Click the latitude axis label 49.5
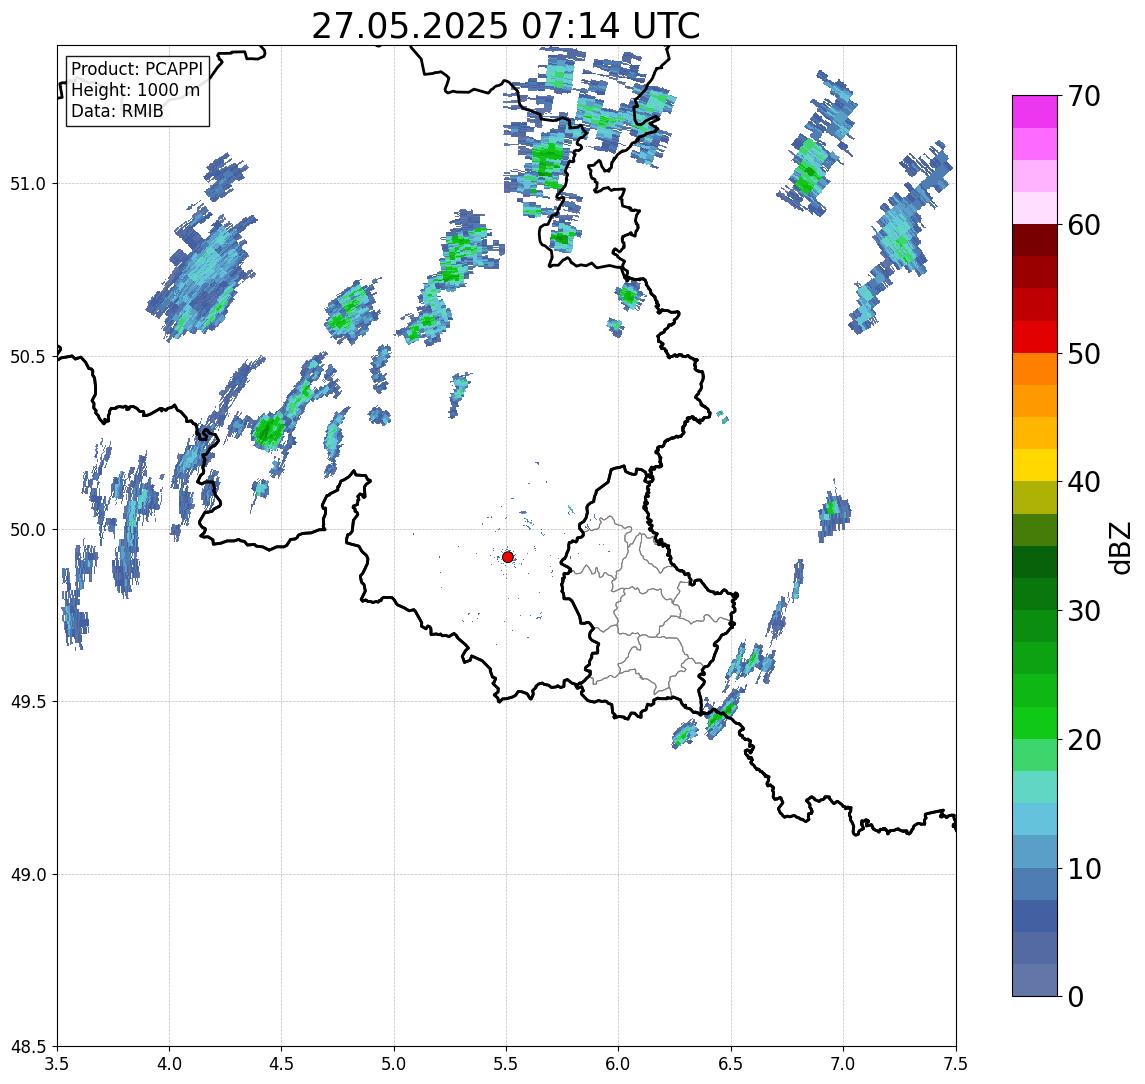The image size is (1145, 1084). point(28,702)
